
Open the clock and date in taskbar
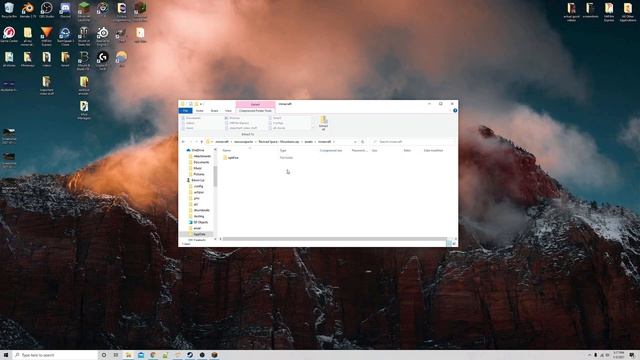click(618, 355)
